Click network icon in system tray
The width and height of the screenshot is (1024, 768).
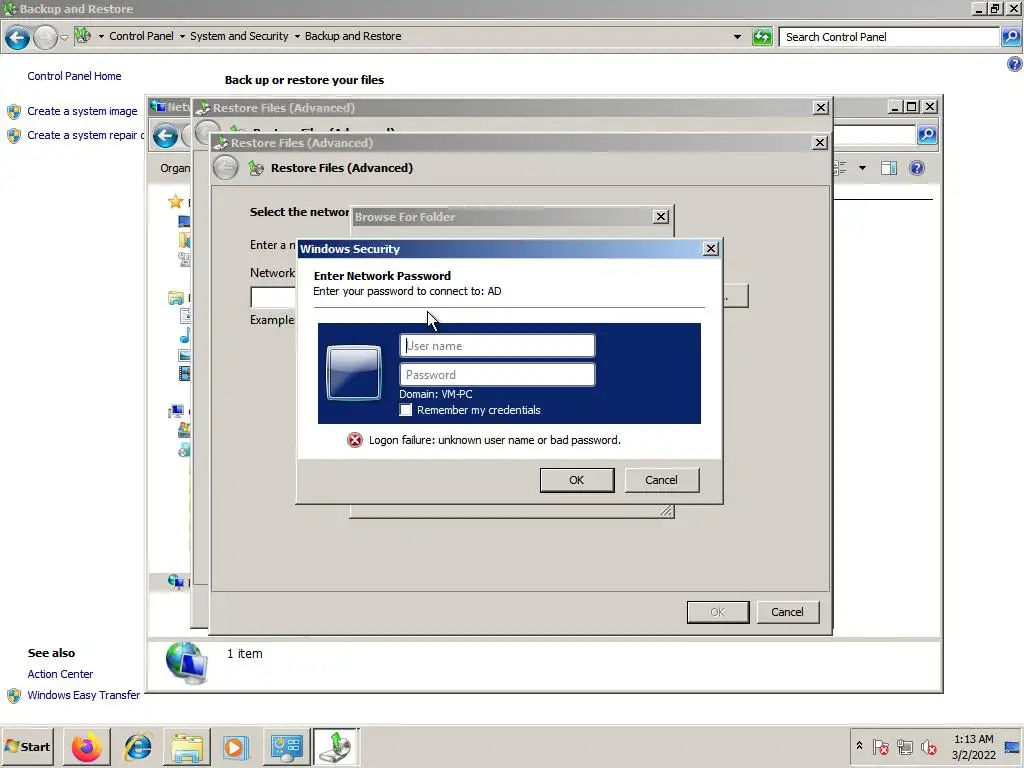coord(904,746)
